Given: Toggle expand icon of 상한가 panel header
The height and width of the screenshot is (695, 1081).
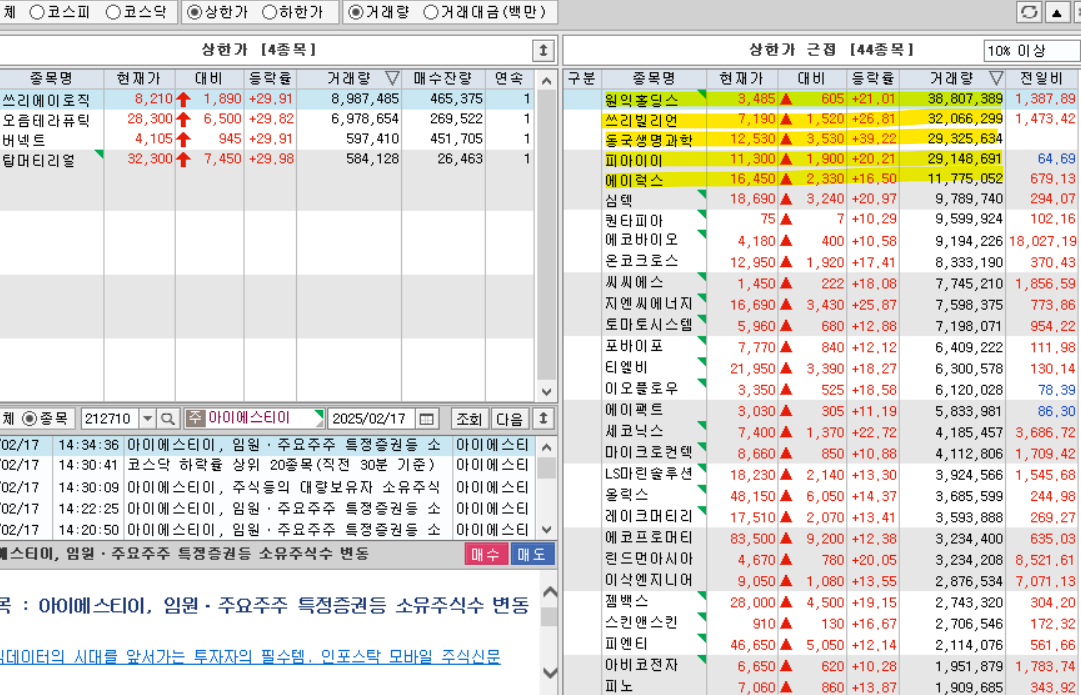Looking at the screenshot, I should point(543,50).
